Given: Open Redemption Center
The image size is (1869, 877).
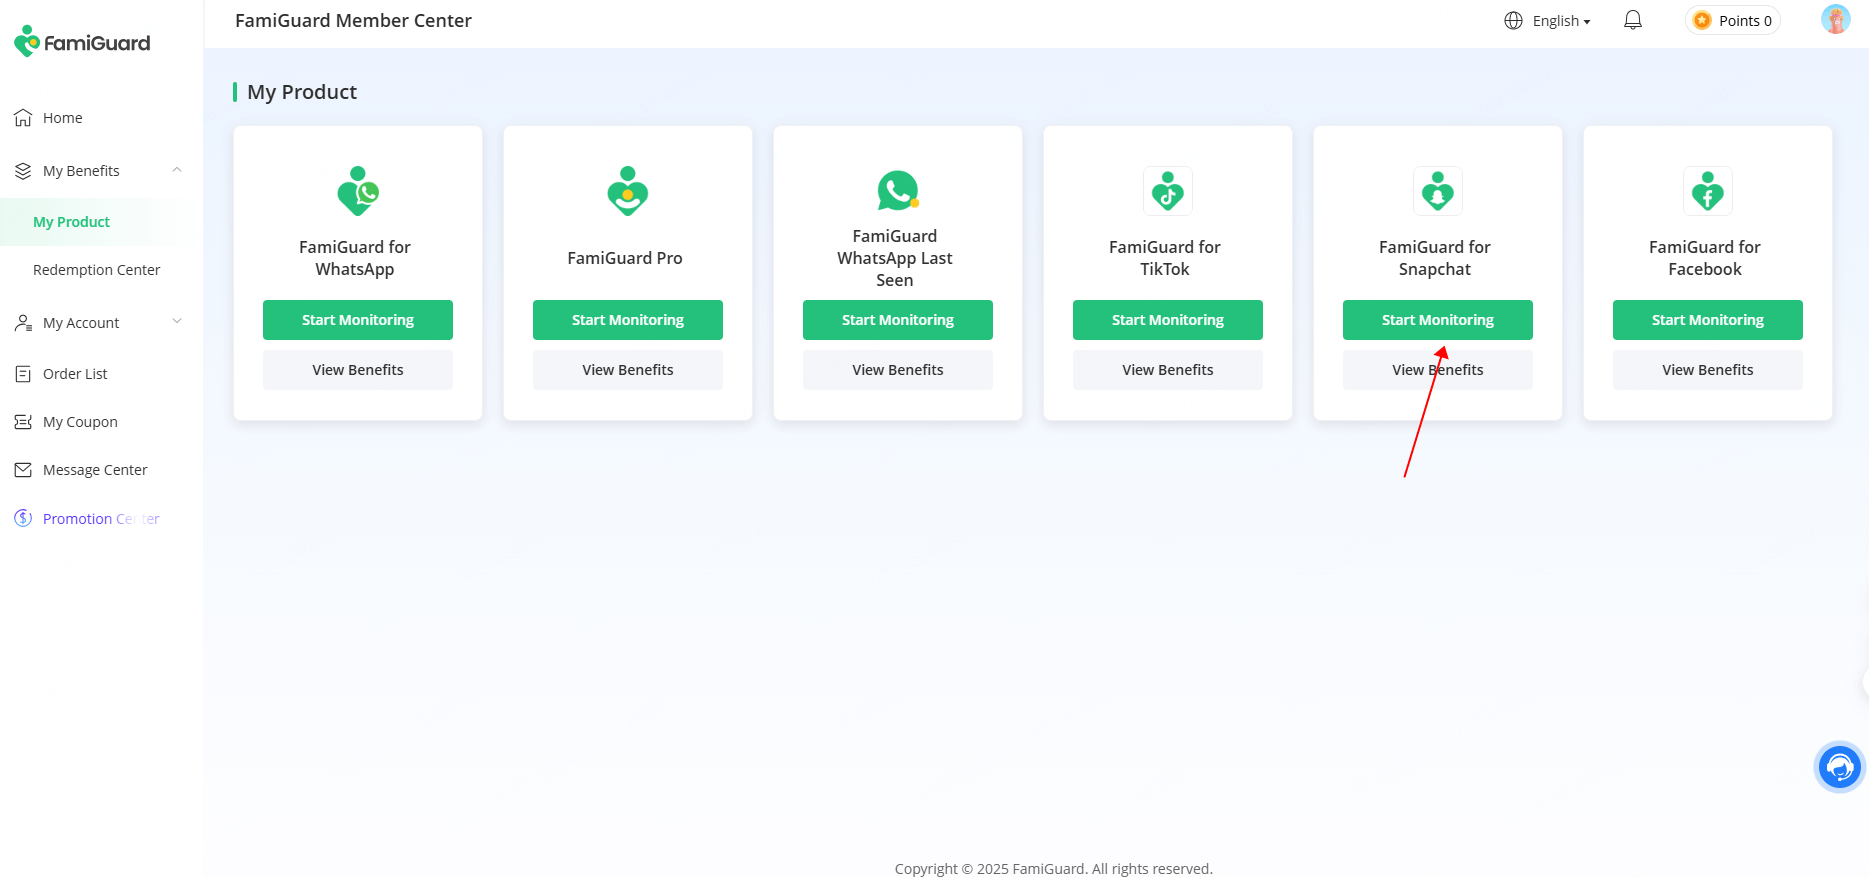Looking at the screenshot, I should [97, 270].
